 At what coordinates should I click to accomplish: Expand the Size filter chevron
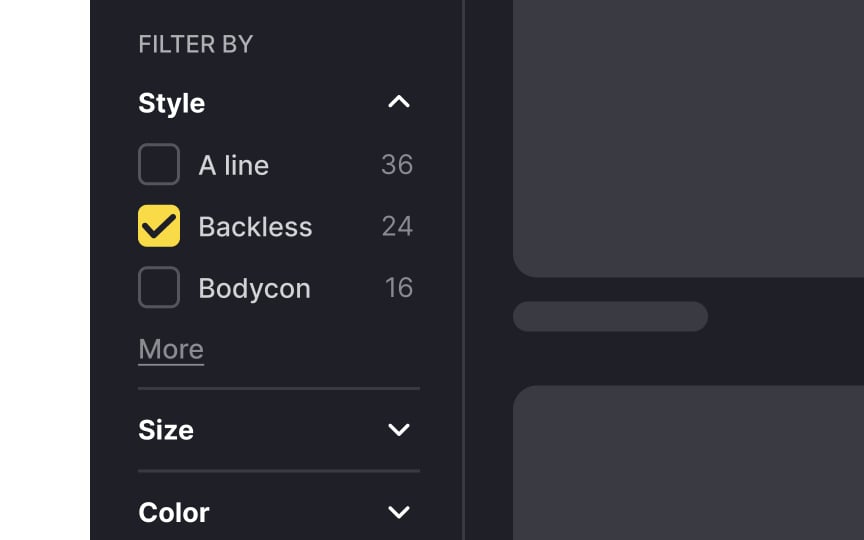(398, 430)
